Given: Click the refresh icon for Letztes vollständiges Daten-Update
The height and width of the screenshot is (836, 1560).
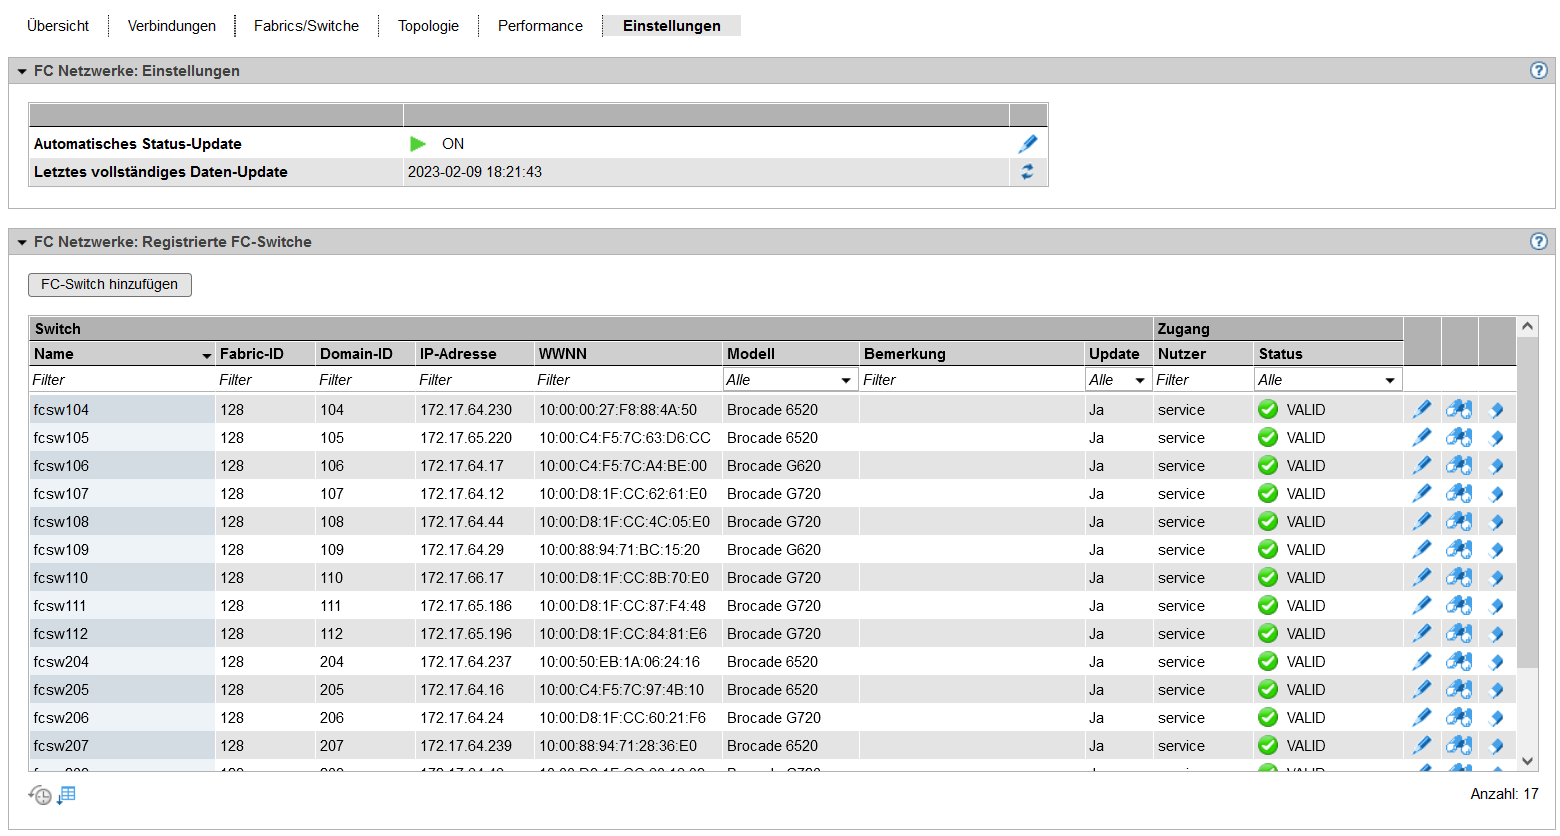Looking at the screenshot, I should [x=1027, y=172].
